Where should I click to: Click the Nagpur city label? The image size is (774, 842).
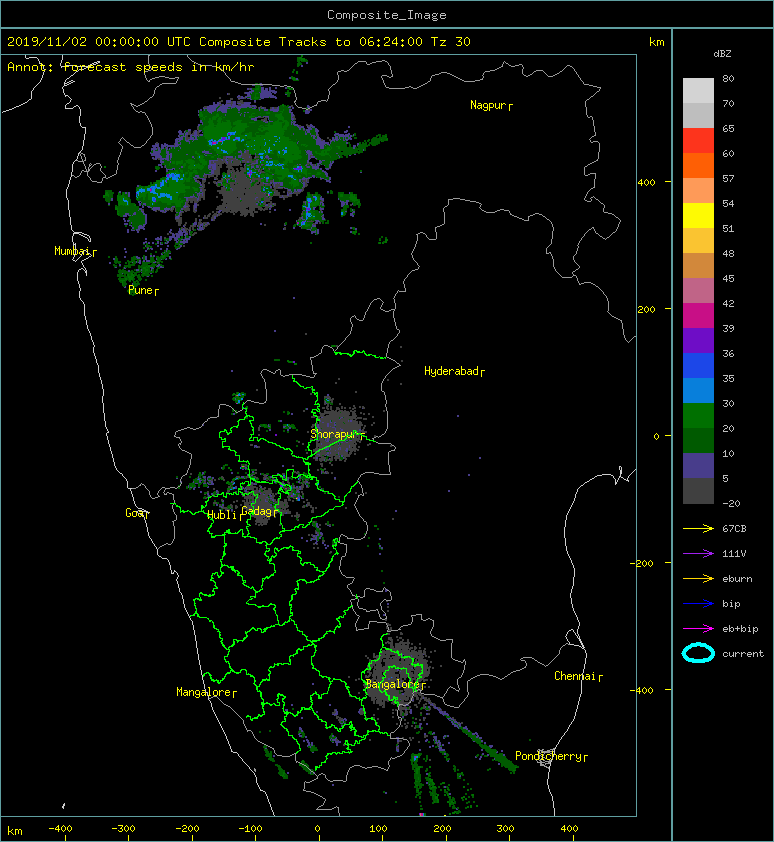(488, 105)
